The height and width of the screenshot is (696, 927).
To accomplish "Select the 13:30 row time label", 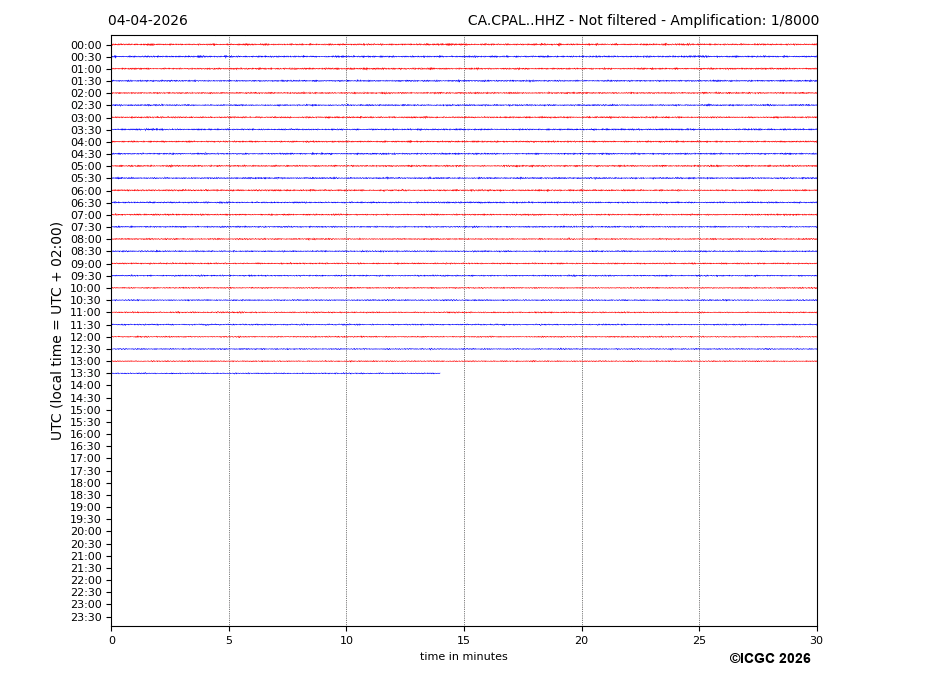I will 86,374.
